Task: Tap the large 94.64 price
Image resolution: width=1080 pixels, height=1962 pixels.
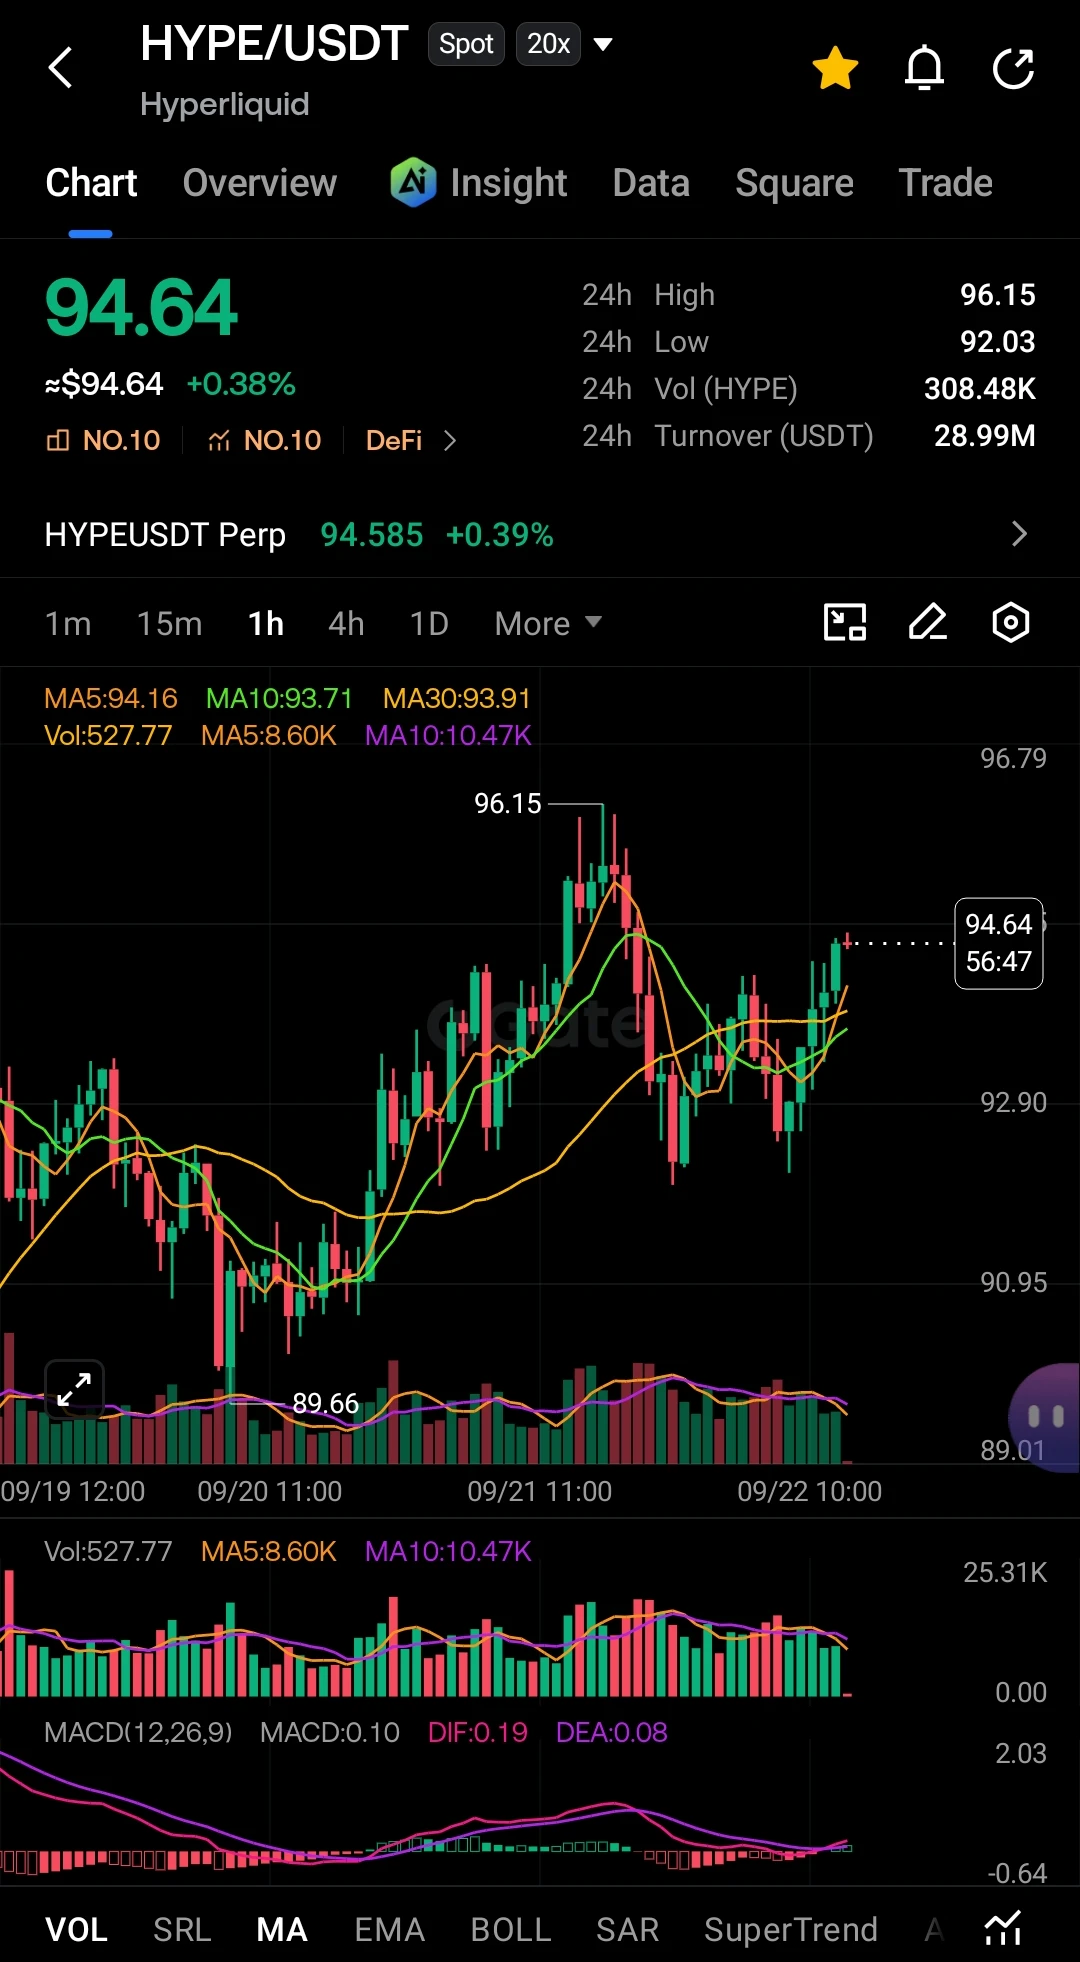Action: [141, 308]
